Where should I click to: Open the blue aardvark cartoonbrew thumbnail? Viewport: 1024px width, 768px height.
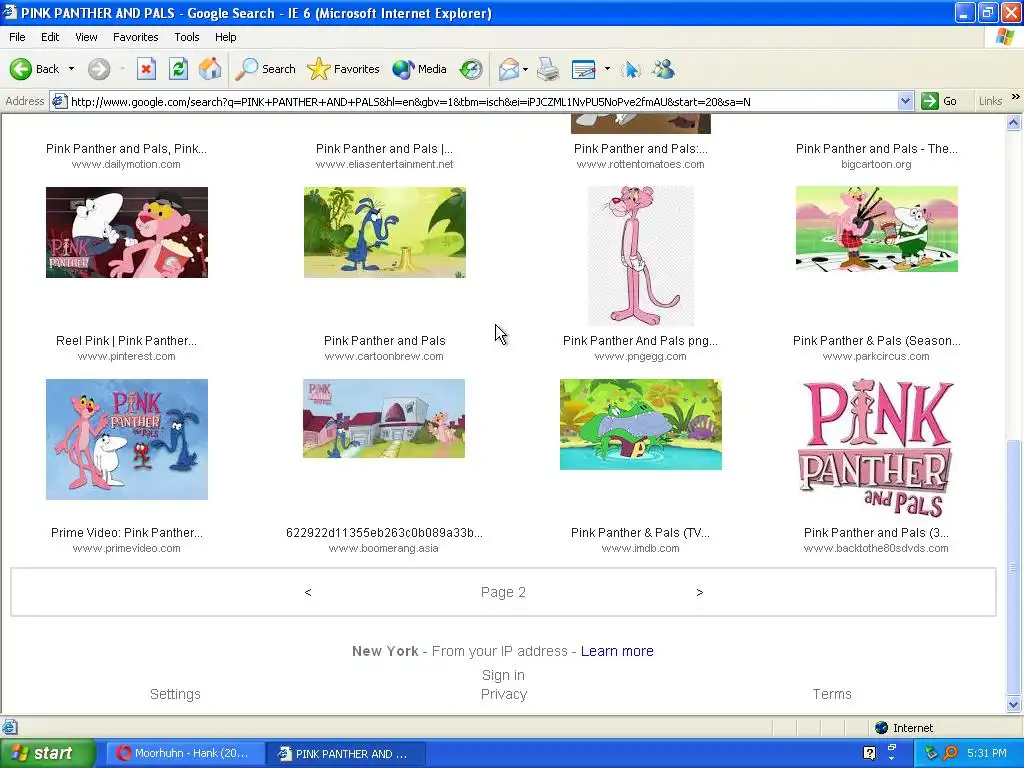385,232
